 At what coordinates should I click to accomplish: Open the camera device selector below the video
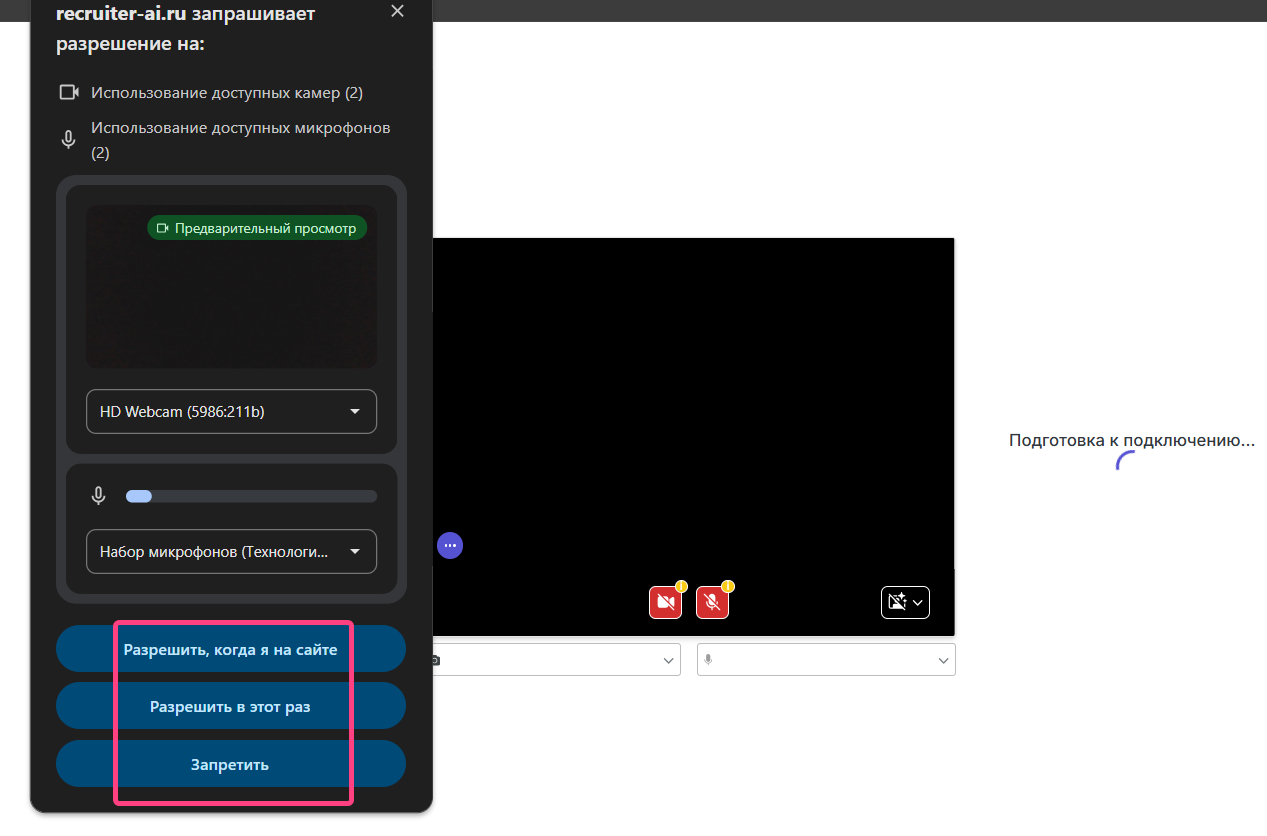555,660
